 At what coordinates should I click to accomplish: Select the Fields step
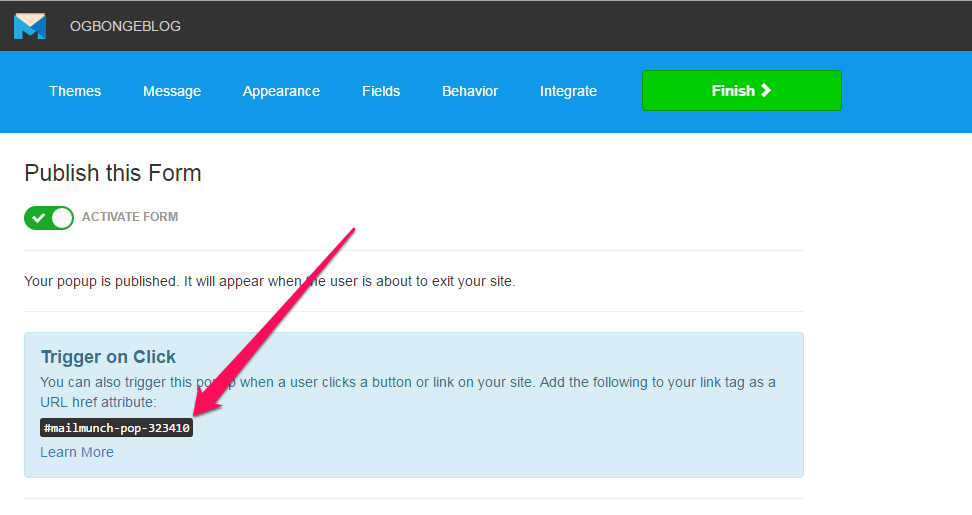[x=381, y=91]
